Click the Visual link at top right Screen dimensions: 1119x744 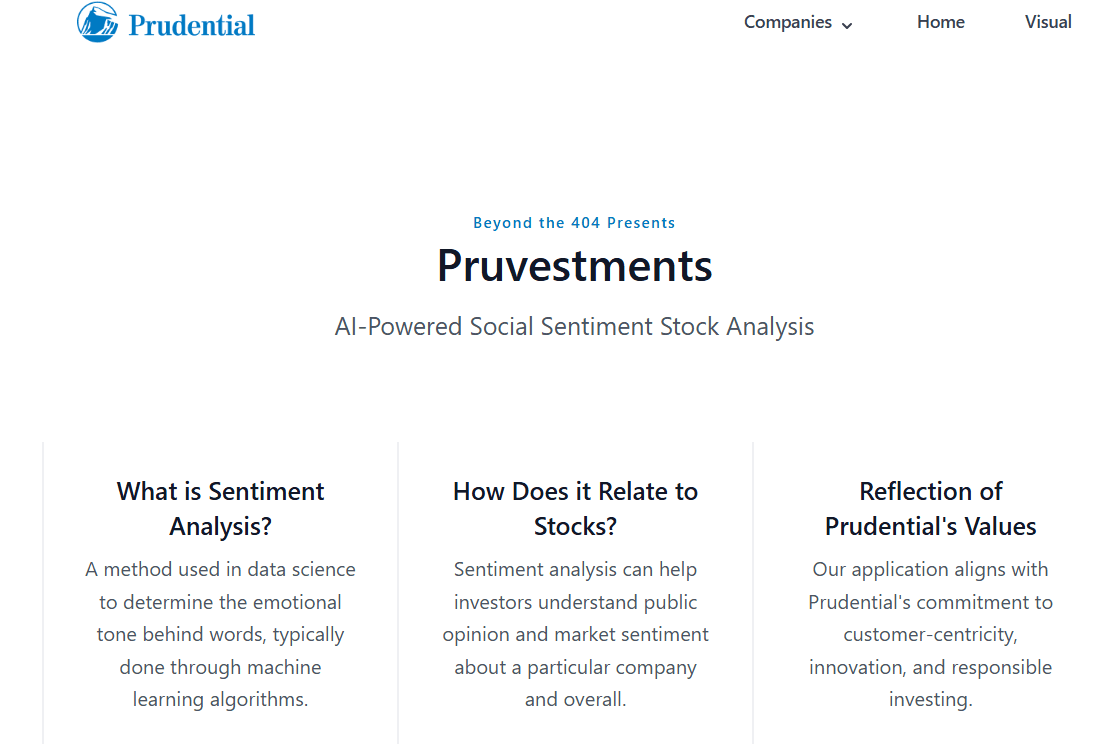click(x=1047, y=22)
